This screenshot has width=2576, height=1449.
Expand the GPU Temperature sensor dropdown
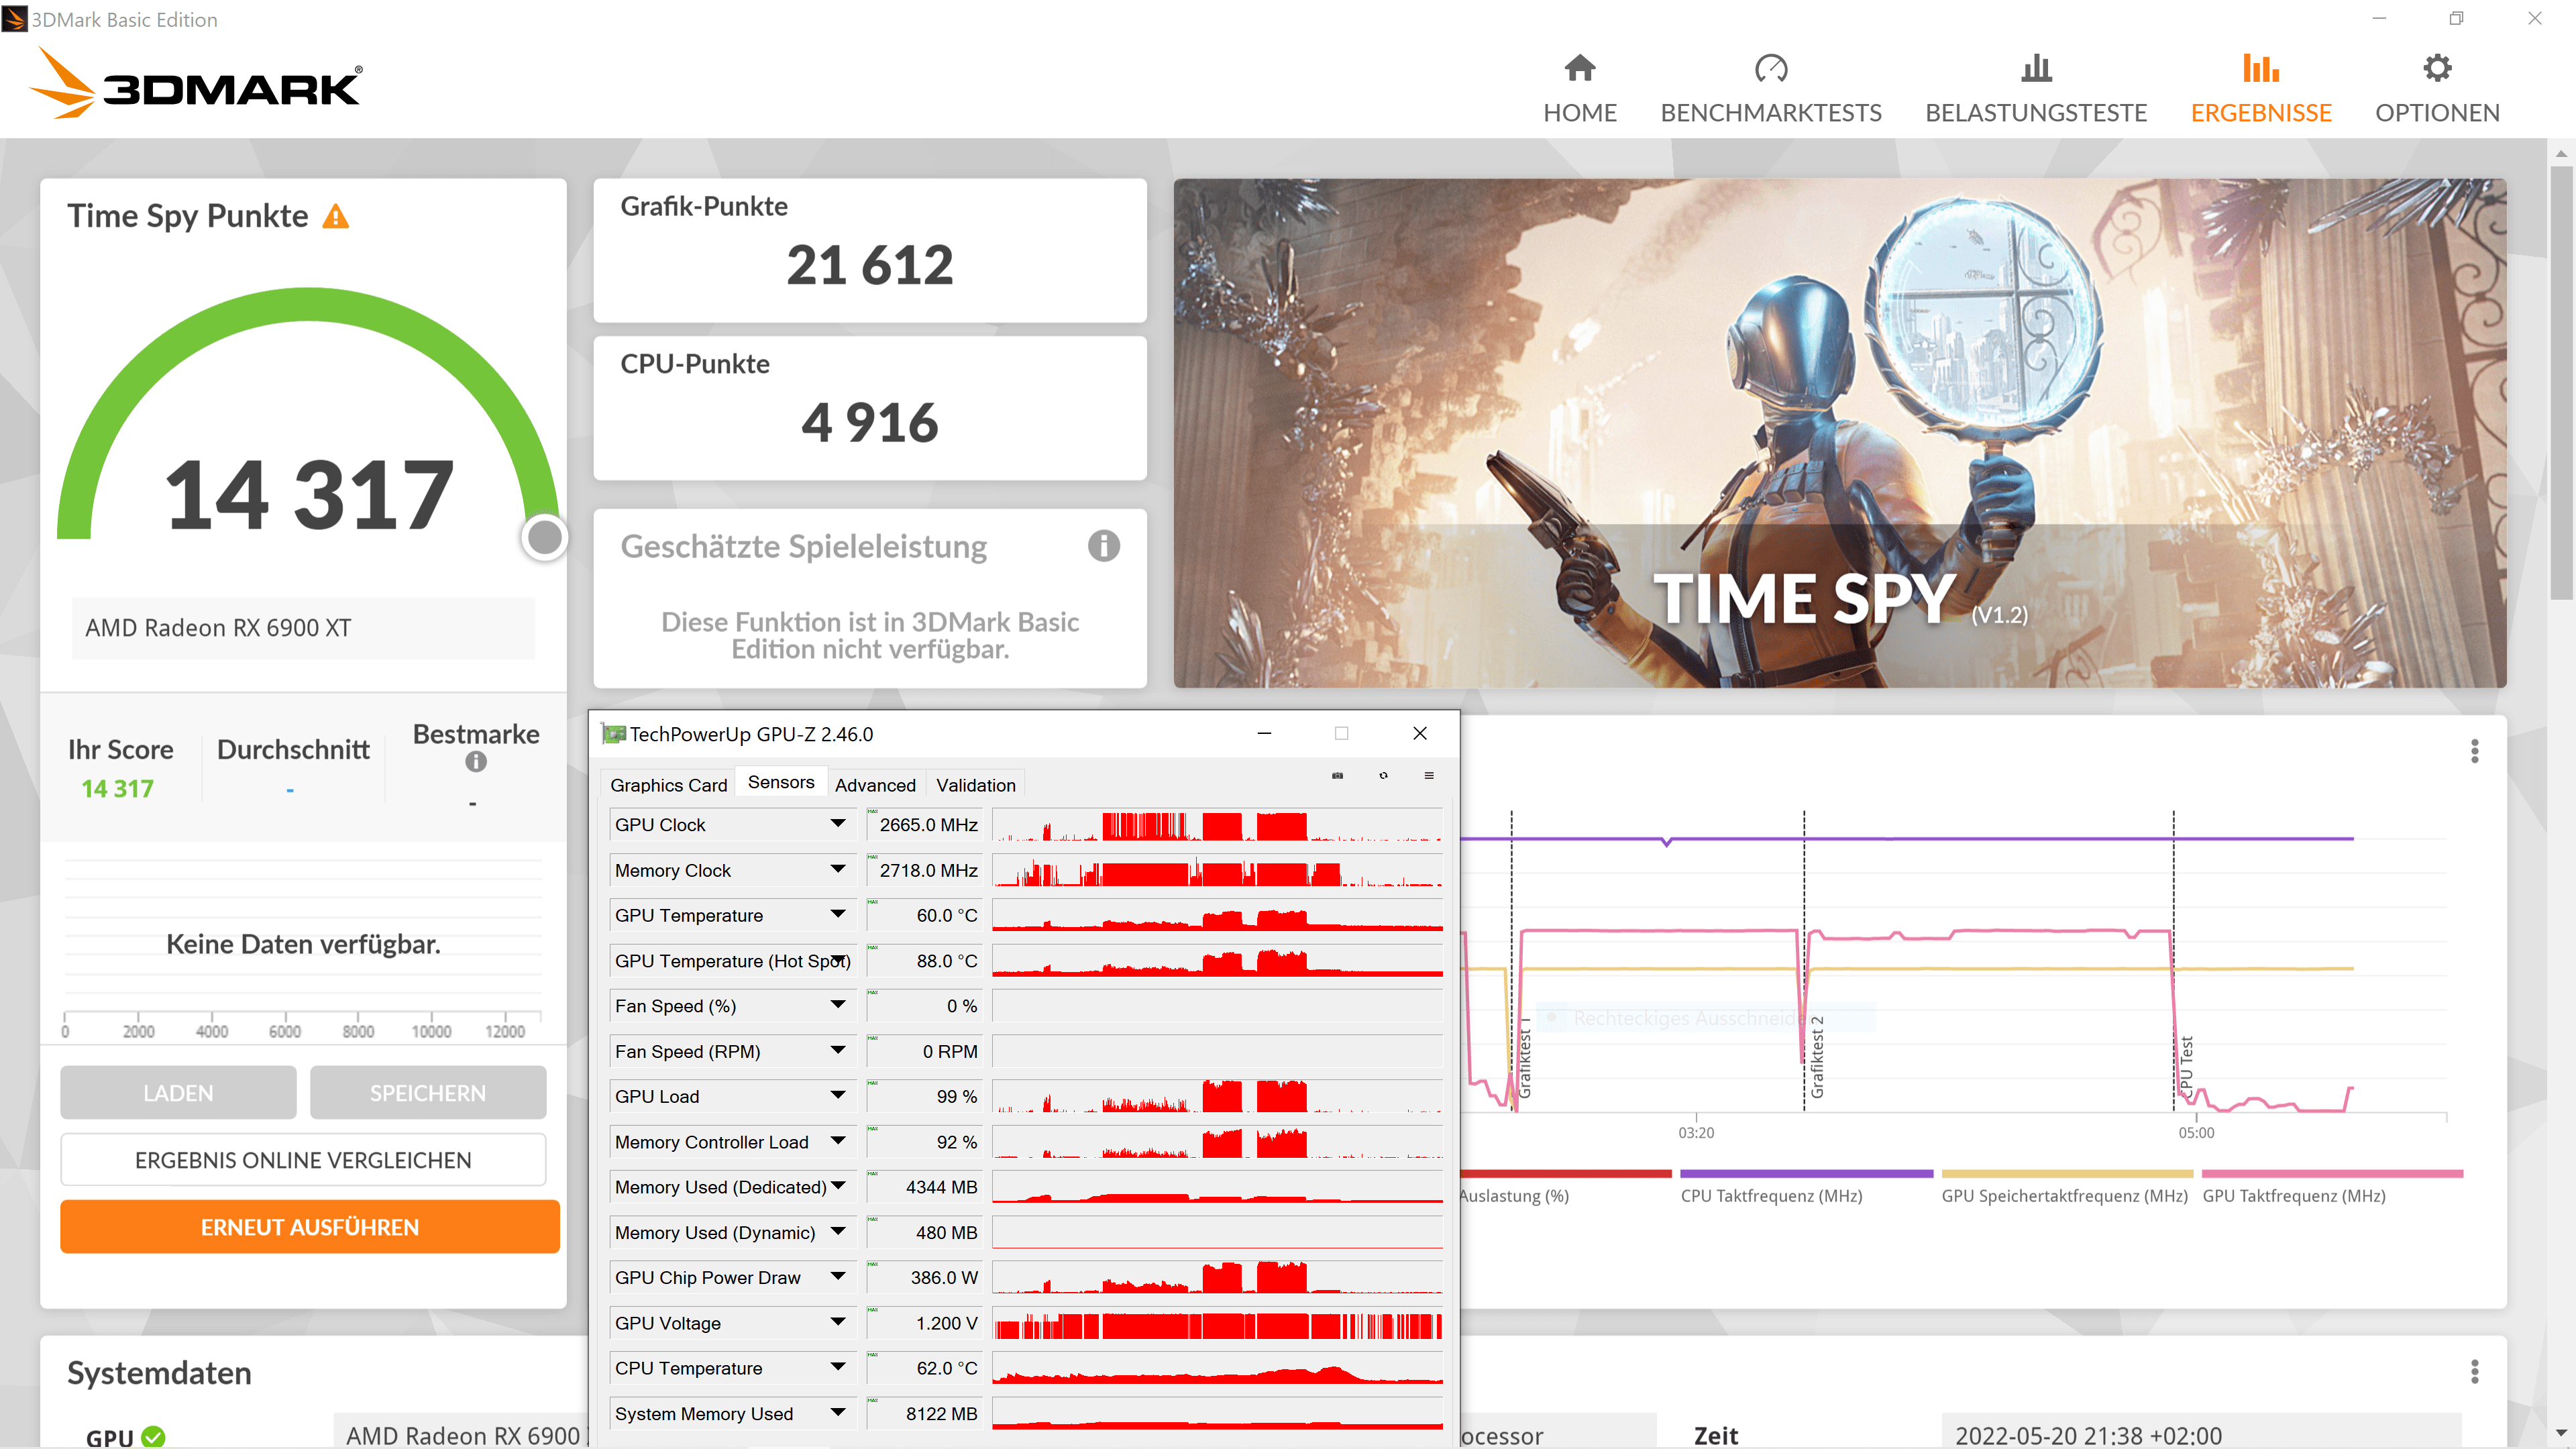tap(838, 915)
